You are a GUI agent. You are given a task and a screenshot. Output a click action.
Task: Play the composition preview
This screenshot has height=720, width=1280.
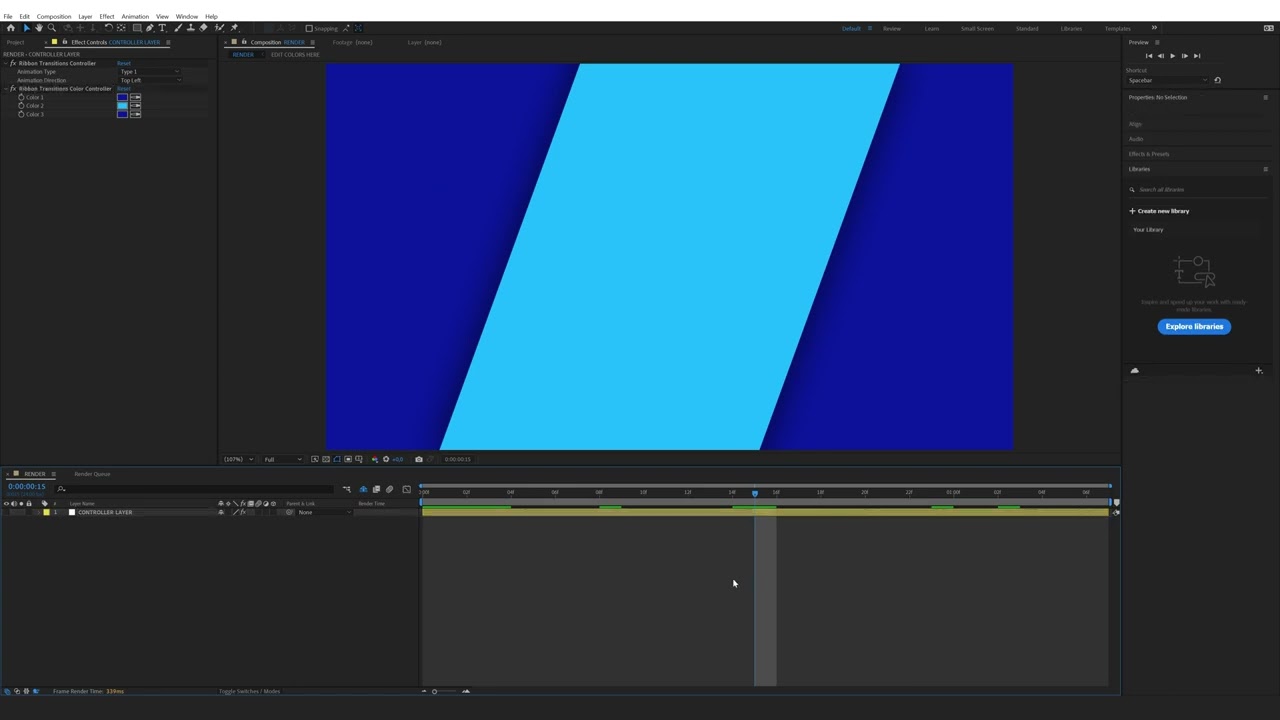1172,56
